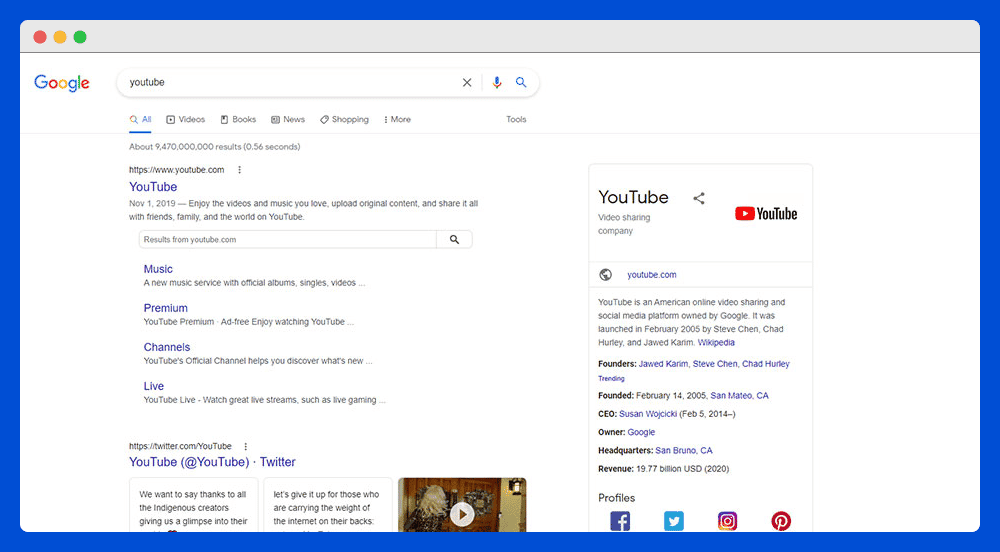Open YouTube's Instagram profile
The image size is (1000, 552).
[x=727, y=521]
